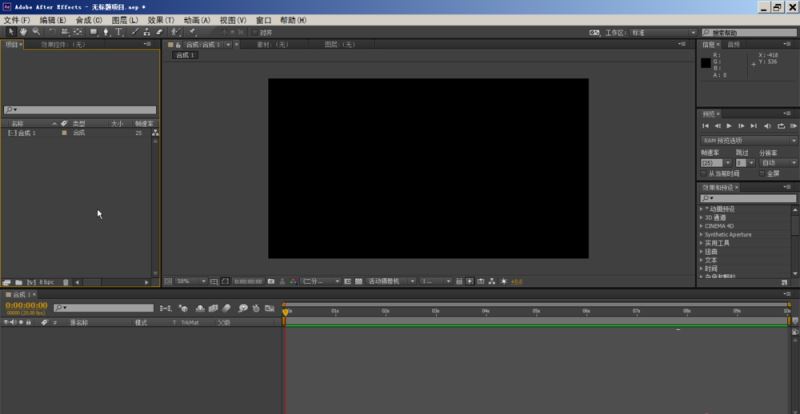Click the delete trash icon in Project panel
Image resolution: width=800 pixels, height=414 pixels.
[x=65, y=282]
